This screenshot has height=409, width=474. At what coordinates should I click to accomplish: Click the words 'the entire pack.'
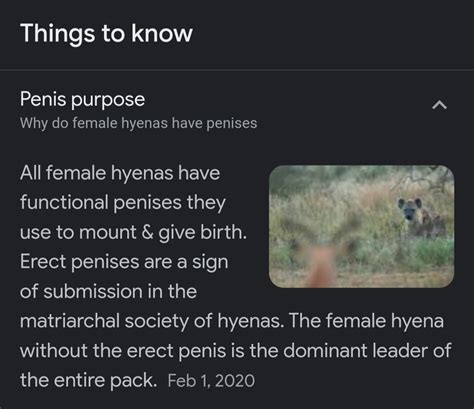88,380
